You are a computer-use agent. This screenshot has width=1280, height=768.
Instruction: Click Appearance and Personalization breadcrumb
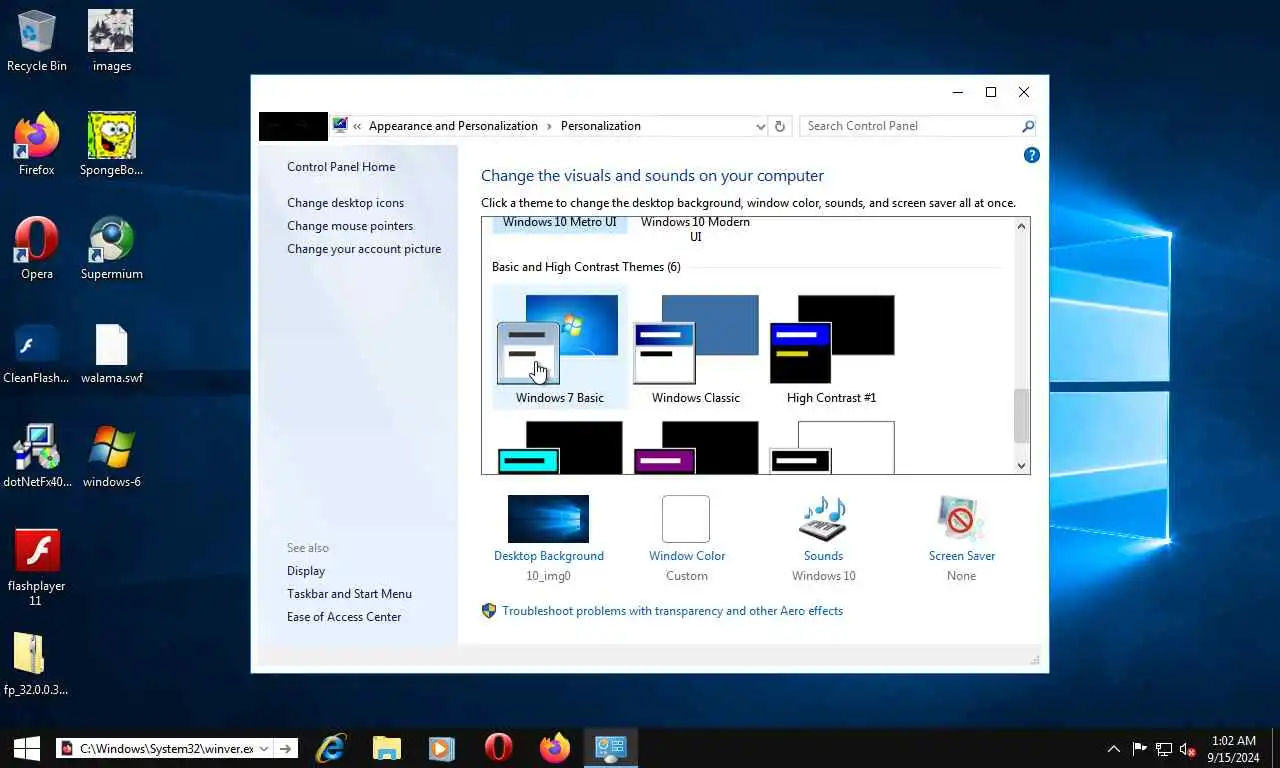pyautogui.click(x=453, y=126)
